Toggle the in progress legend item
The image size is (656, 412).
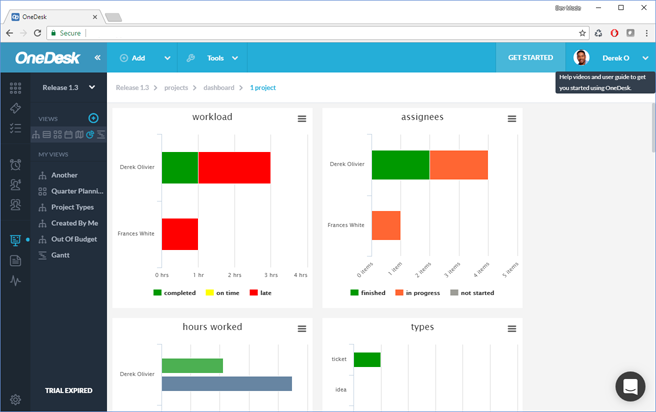point(418,293)
